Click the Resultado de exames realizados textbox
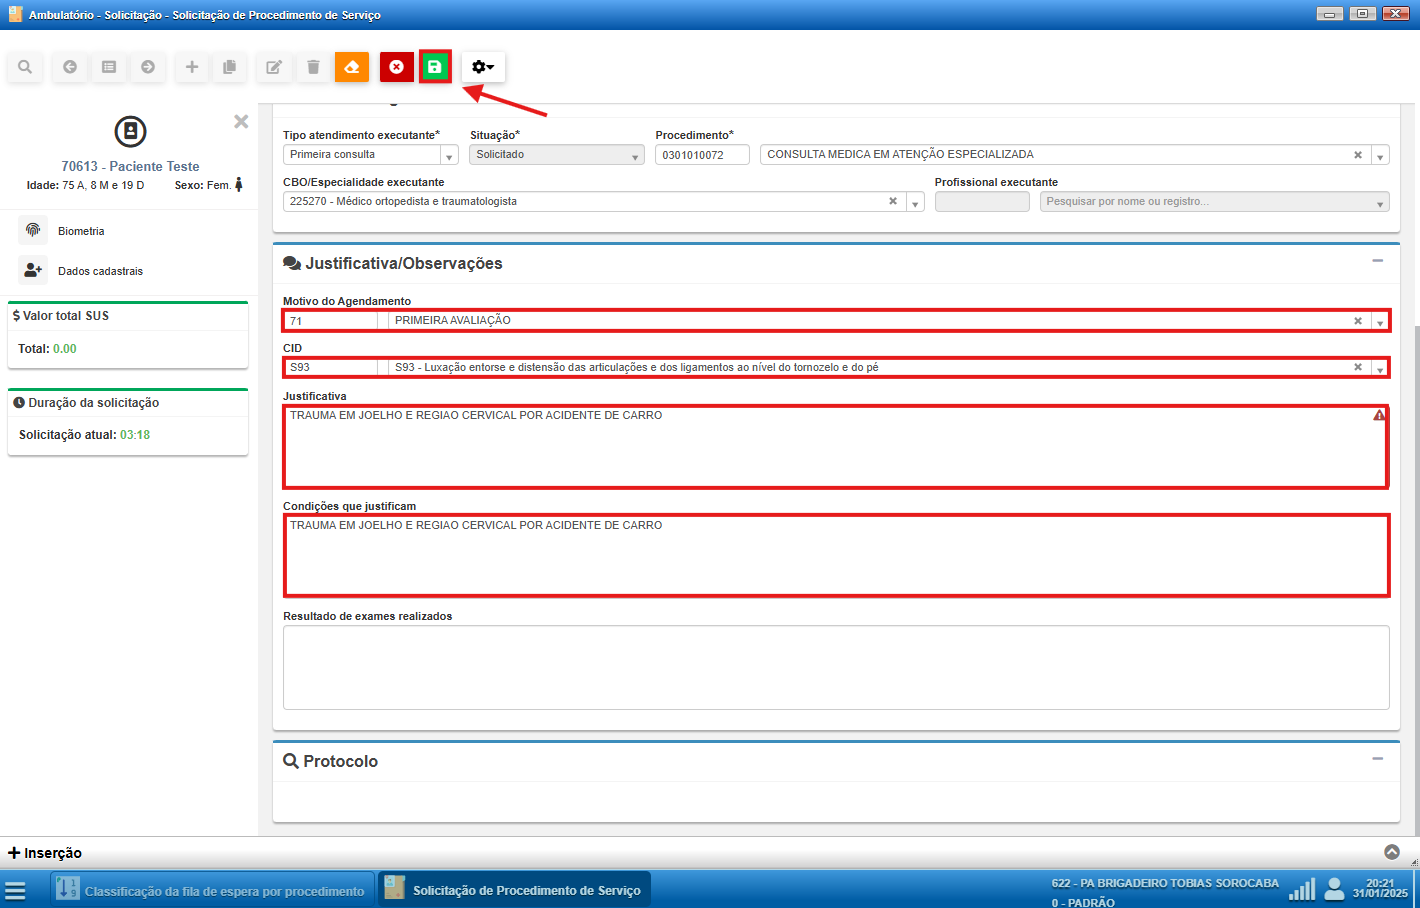Screen dimensions: 1420x908 [x=835, y=667]
